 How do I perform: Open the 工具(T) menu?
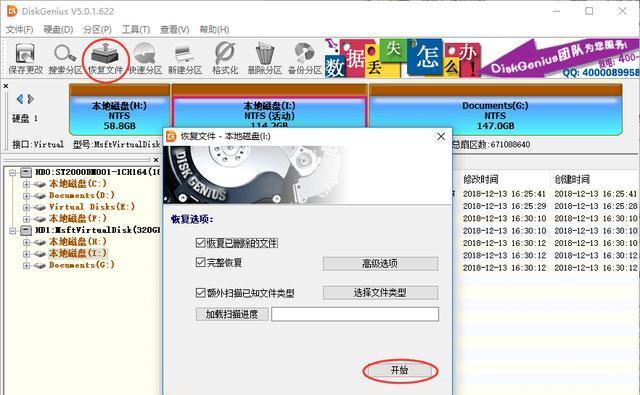pos(136,29)
